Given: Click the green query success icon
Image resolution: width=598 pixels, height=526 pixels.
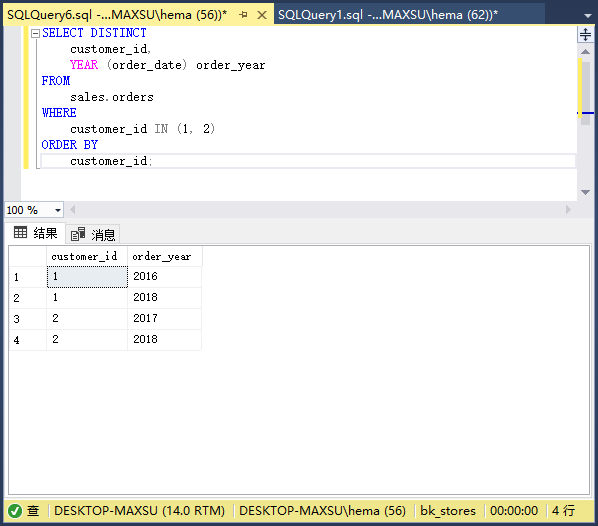Looking at the screenshot, I should pyautogui.click(x=15, y=510).
